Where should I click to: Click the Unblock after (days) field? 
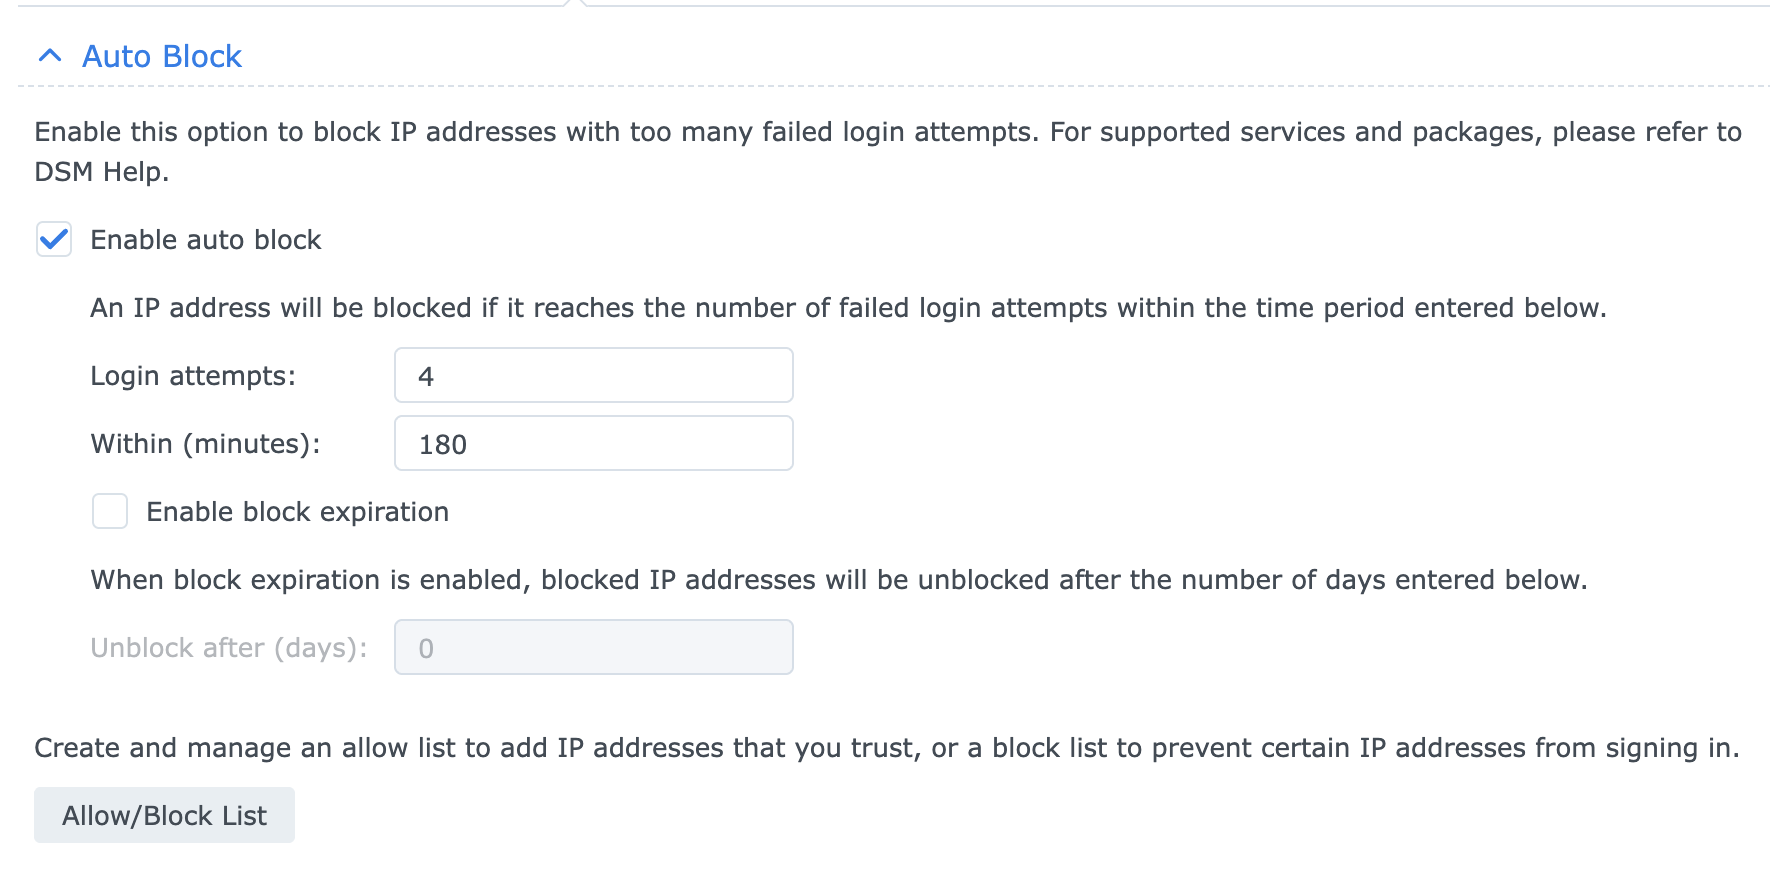[x=594, y=647]
